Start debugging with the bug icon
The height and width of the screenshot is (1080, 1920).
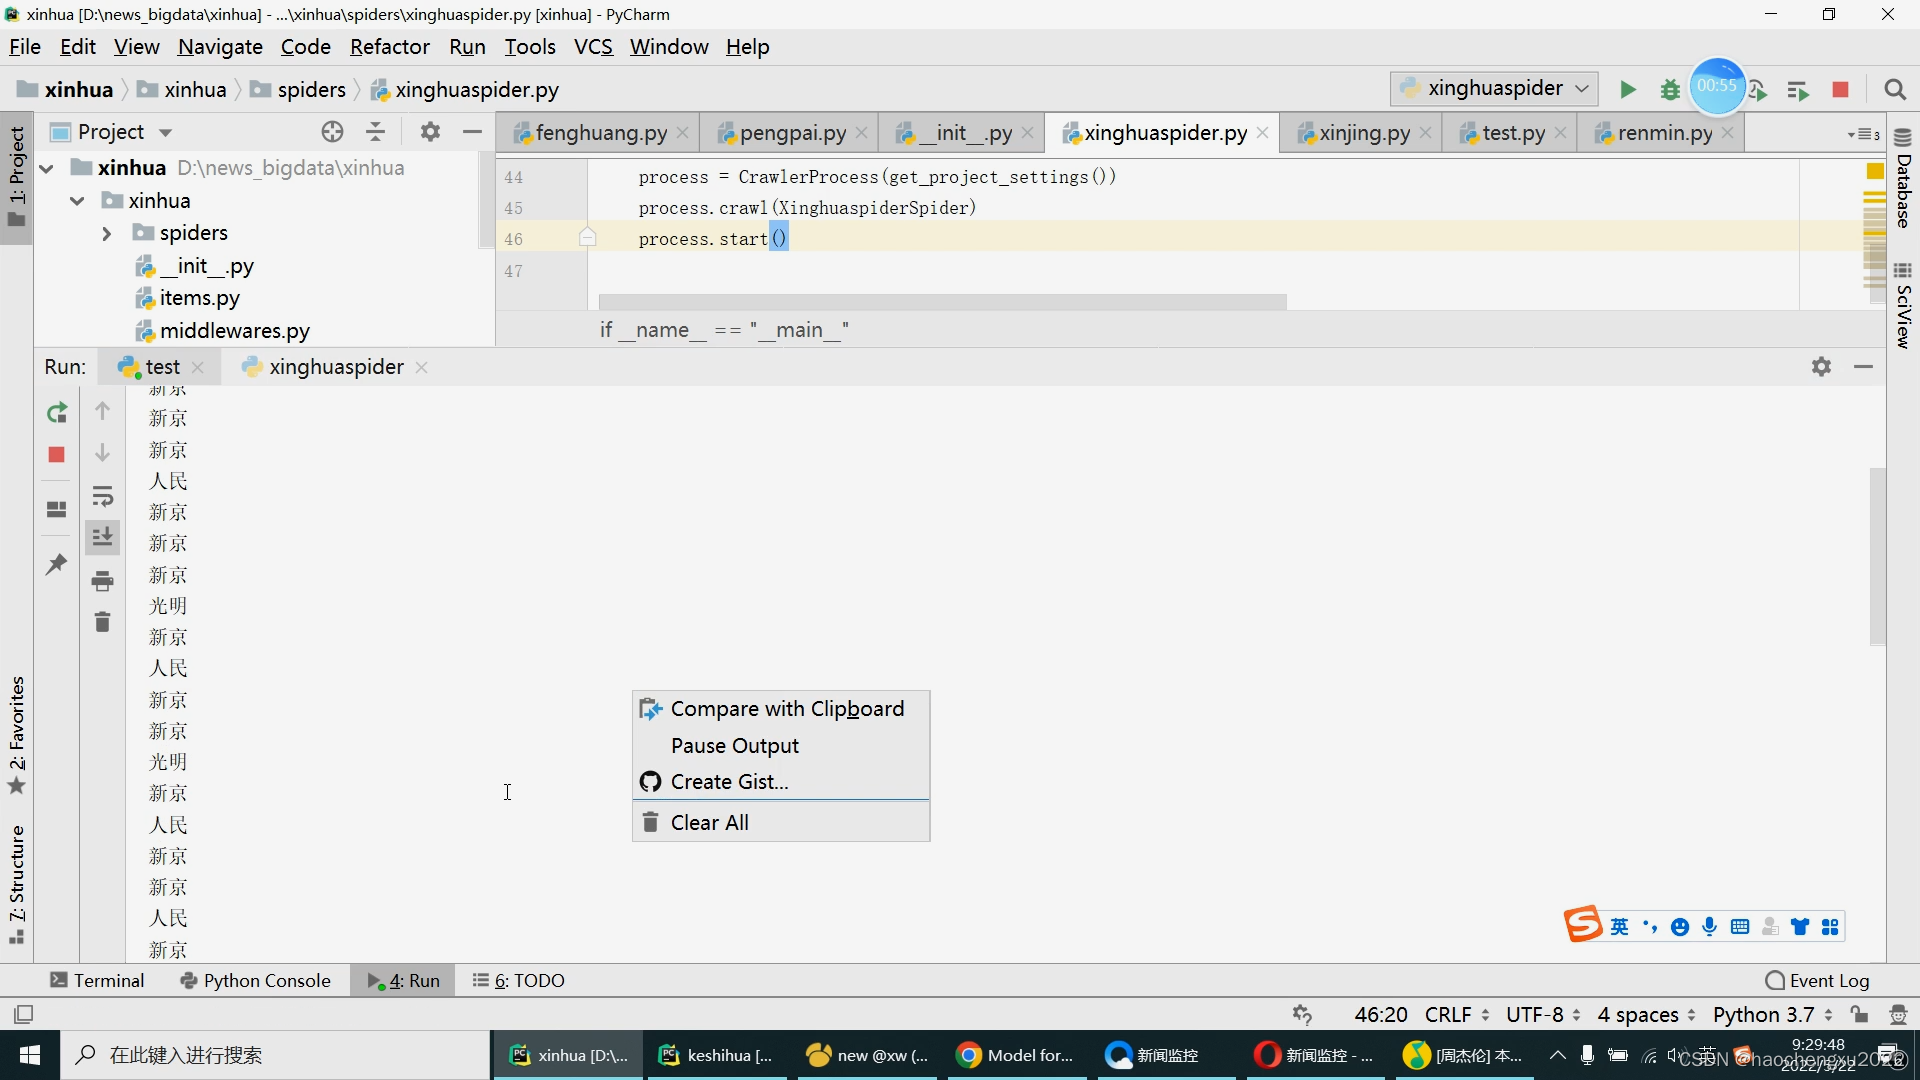[1669, 90]
